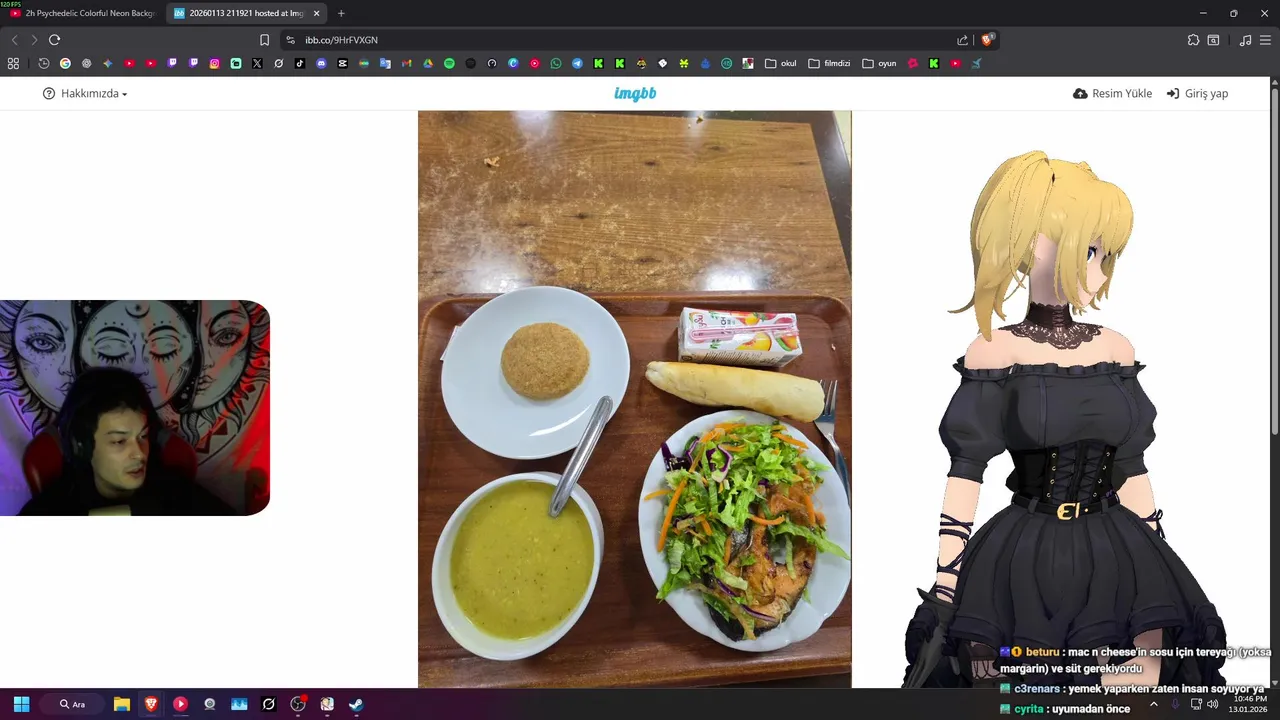1280x720 pixels.
Task: Open the history clock bookmark
Action: pos(44,63)
